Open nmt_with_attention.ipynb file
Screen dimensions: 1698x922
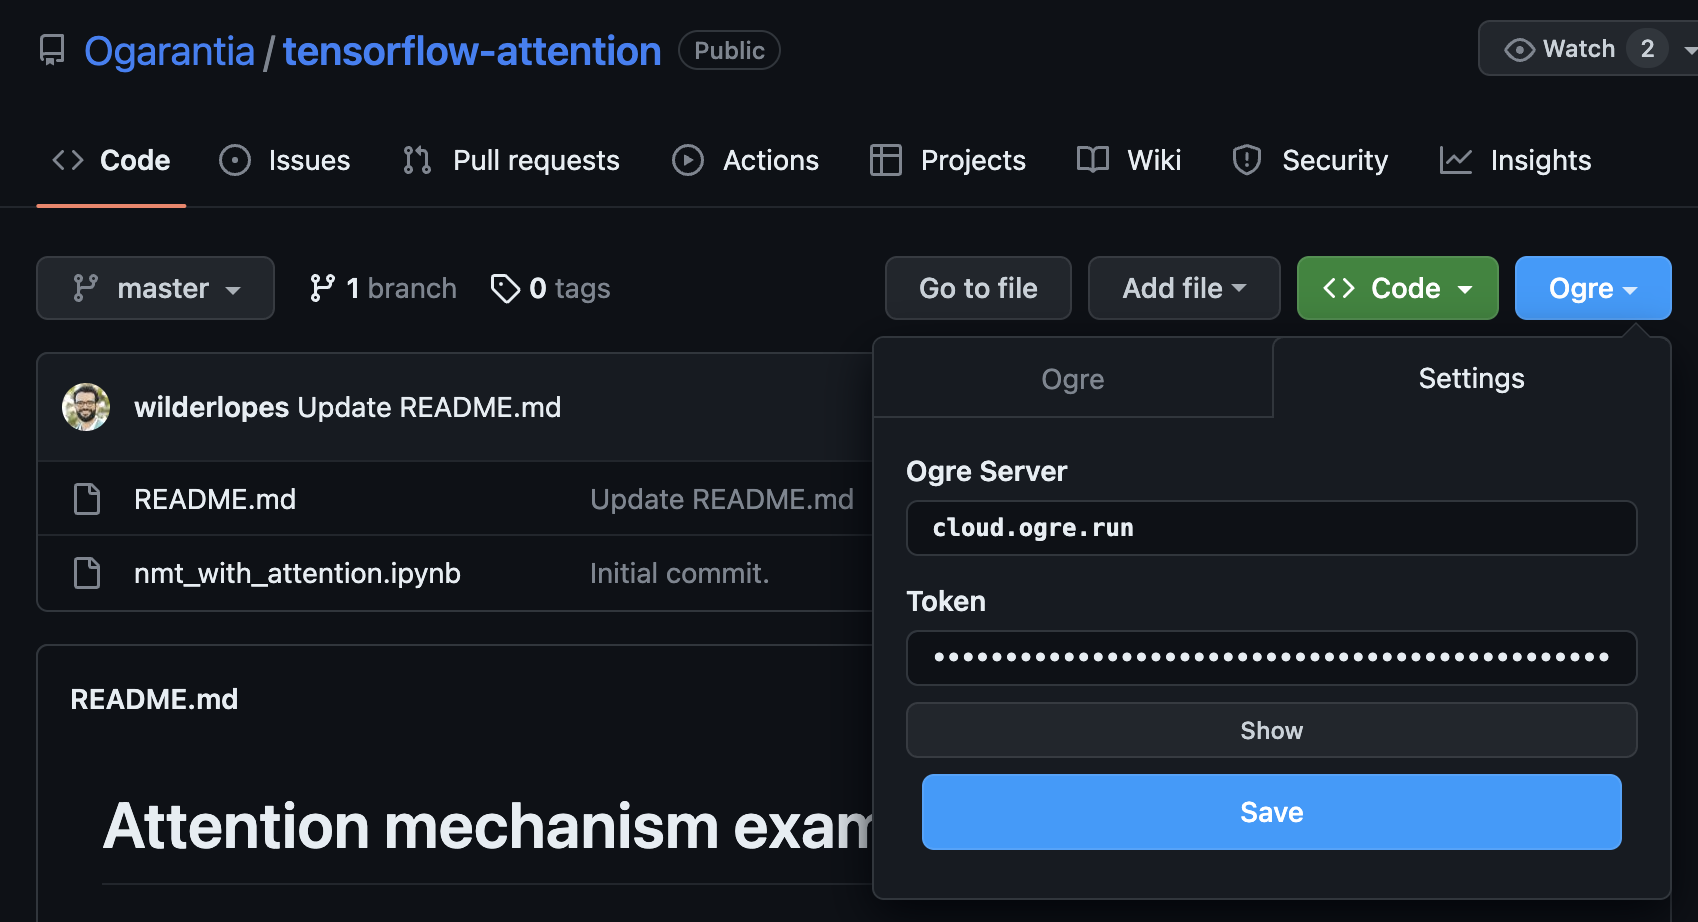pos(297,573)
